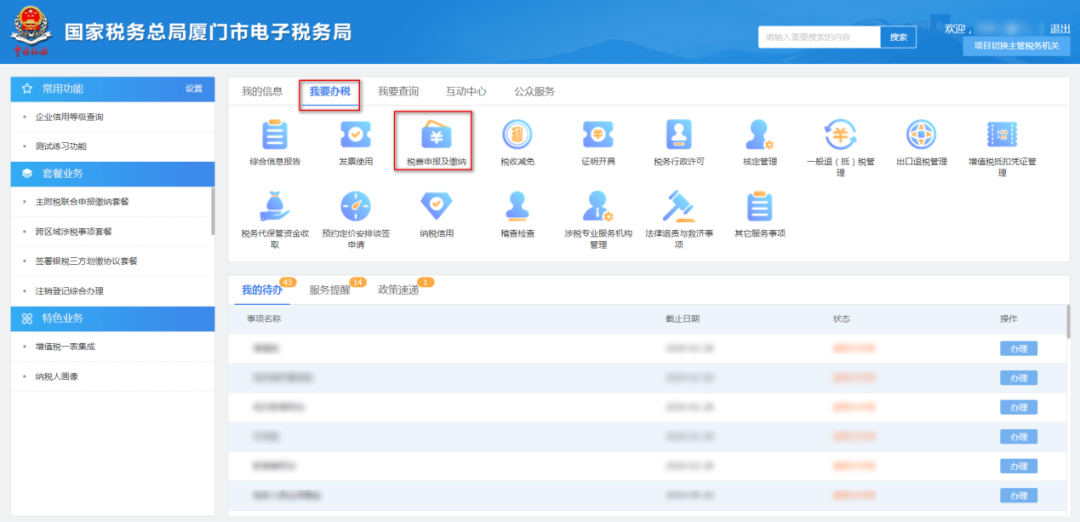Click 出口退税管理 globe icon

921,135
